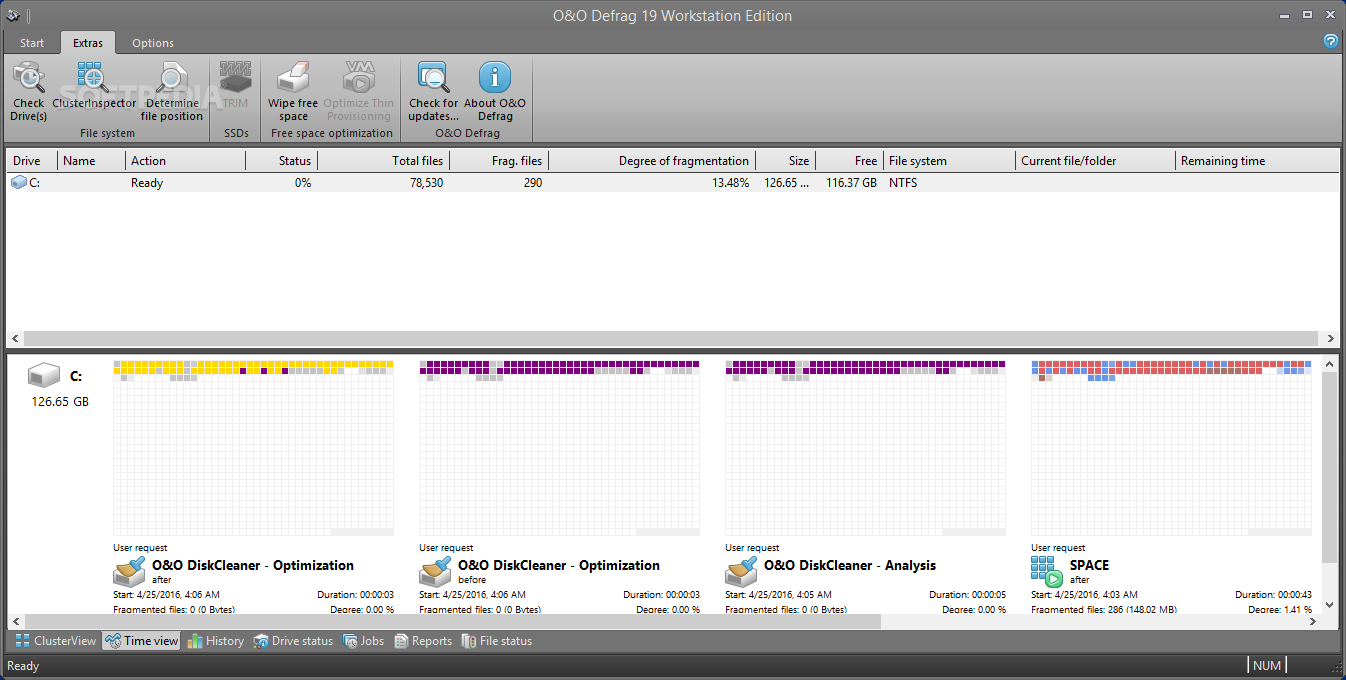Image resolution: width=1346 pixels, height=680 pixels.
Task: Click Current file/folder column header
Action: tap(1096, 160)
